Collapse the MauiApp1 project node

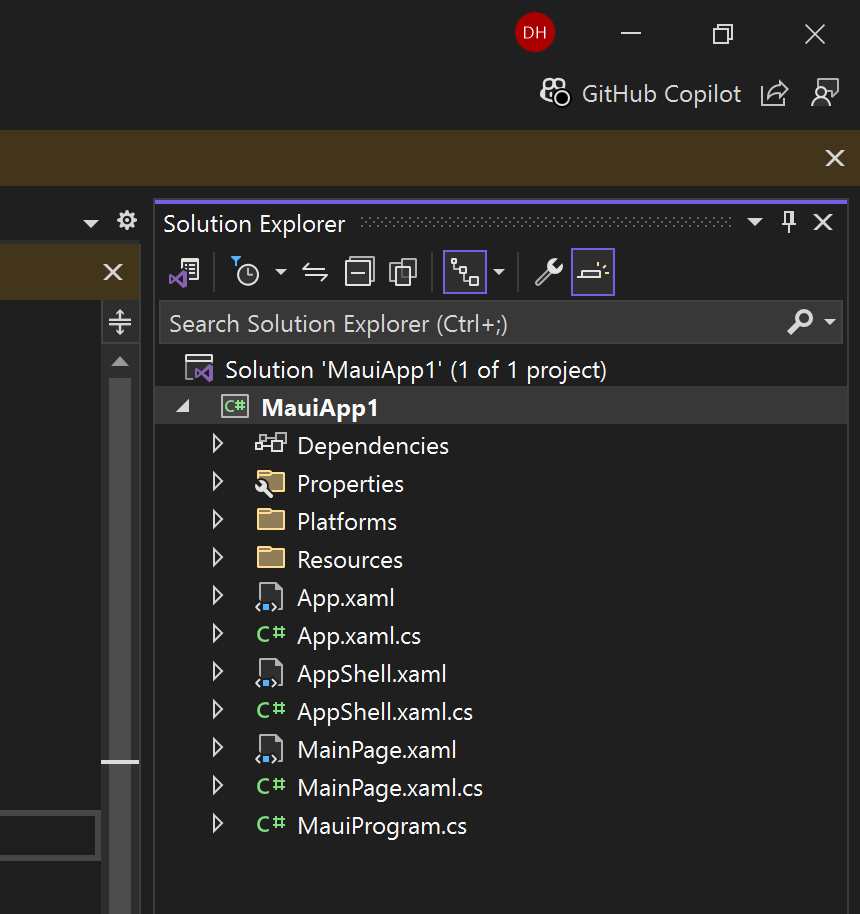(183, 407)
